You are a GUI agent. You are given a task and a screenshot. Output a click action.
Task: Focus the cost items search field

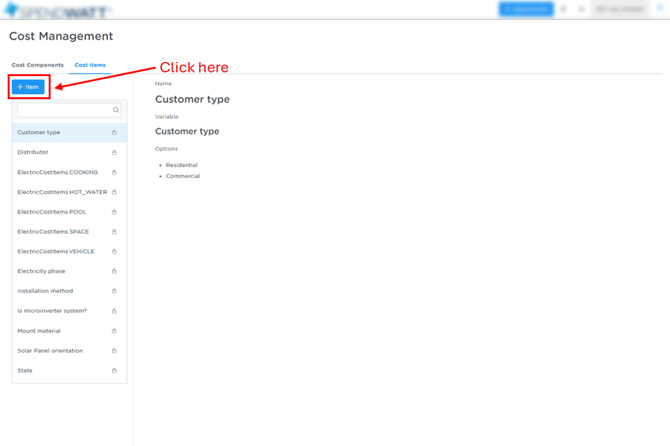[64, 110]
